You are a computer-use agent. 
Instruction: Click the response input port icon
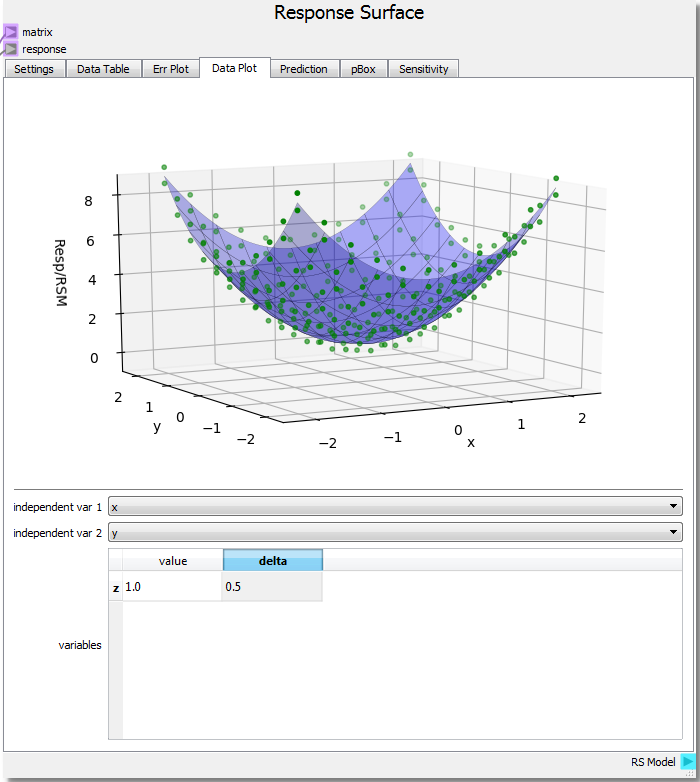click(10, 49)
